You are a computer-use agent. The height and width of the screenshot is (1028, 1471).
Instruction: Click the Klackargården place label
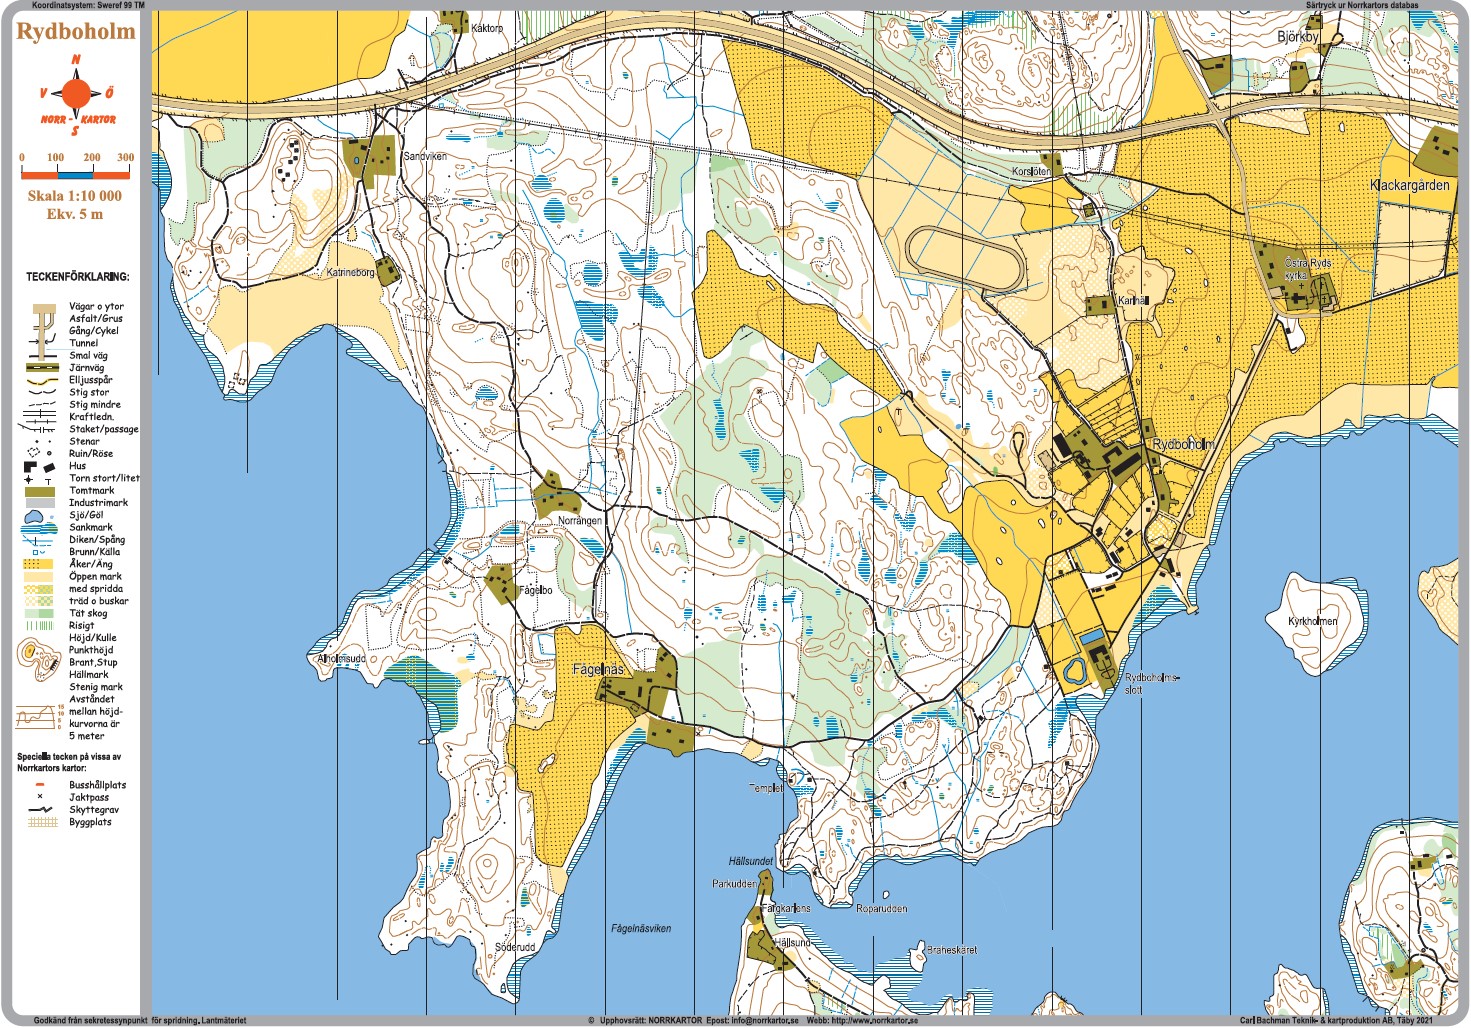click(1409, 185)
